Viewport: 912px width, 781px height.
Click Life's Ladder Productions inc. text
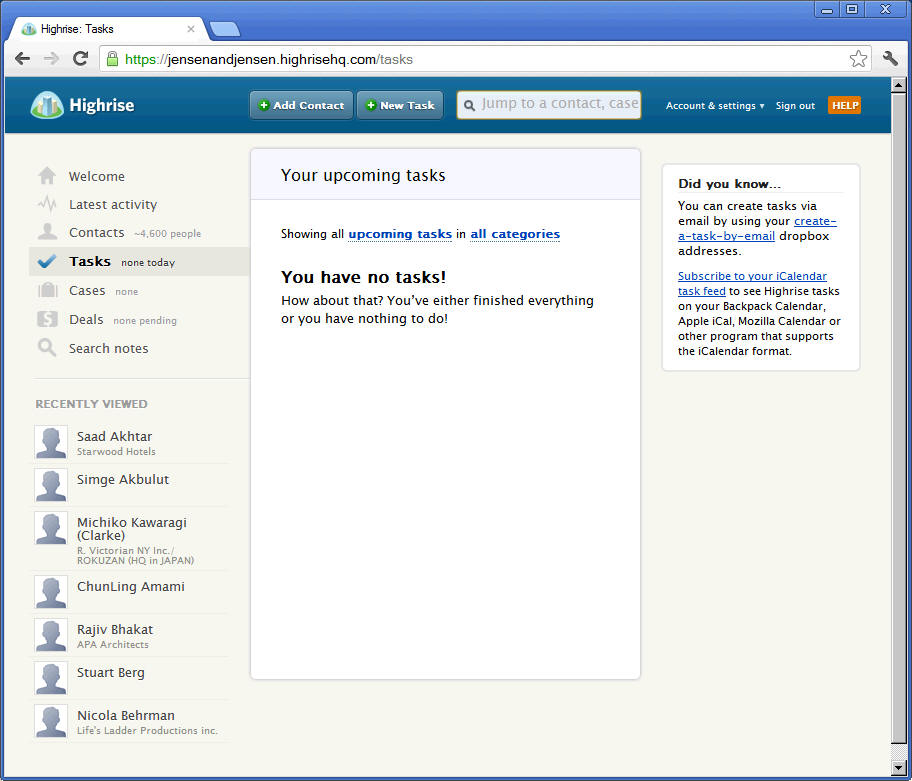click(147, 730)
